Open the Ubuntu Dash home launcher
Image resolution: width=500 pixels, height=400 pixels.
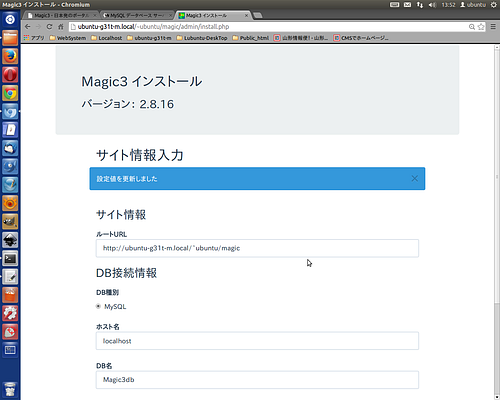pos(10,20)
